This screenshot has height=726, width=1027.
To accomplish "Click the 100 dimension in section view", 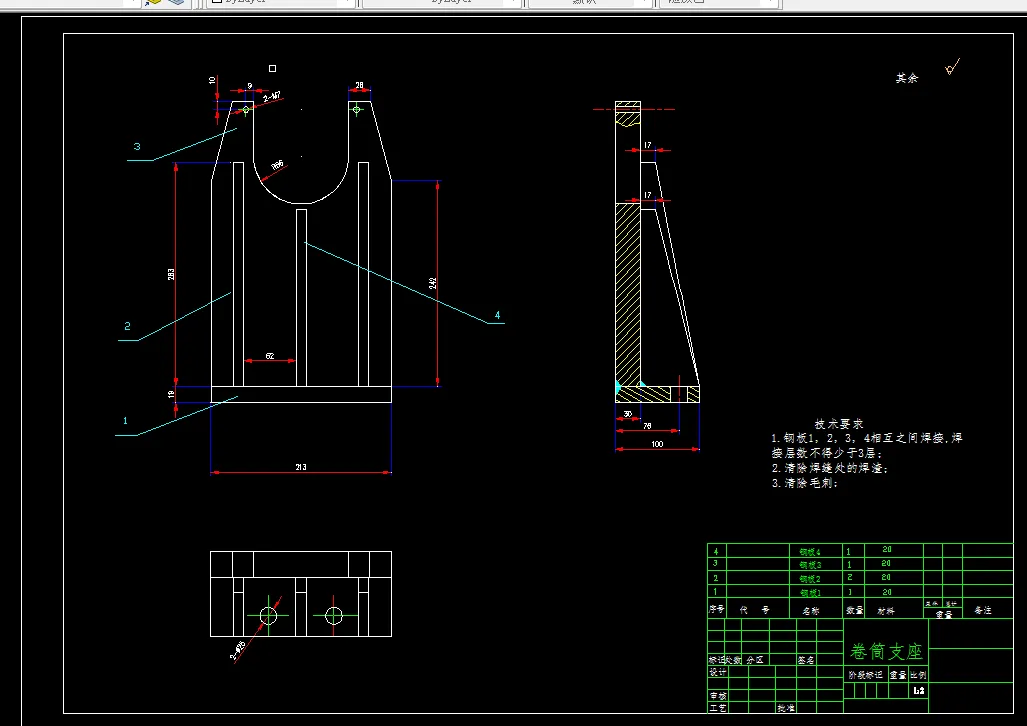I will click(657, 444).
